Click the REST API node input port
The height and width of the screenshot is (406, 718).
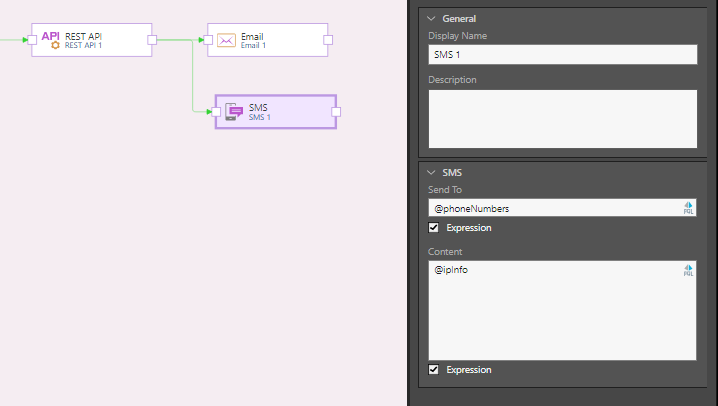pos(32,40)
